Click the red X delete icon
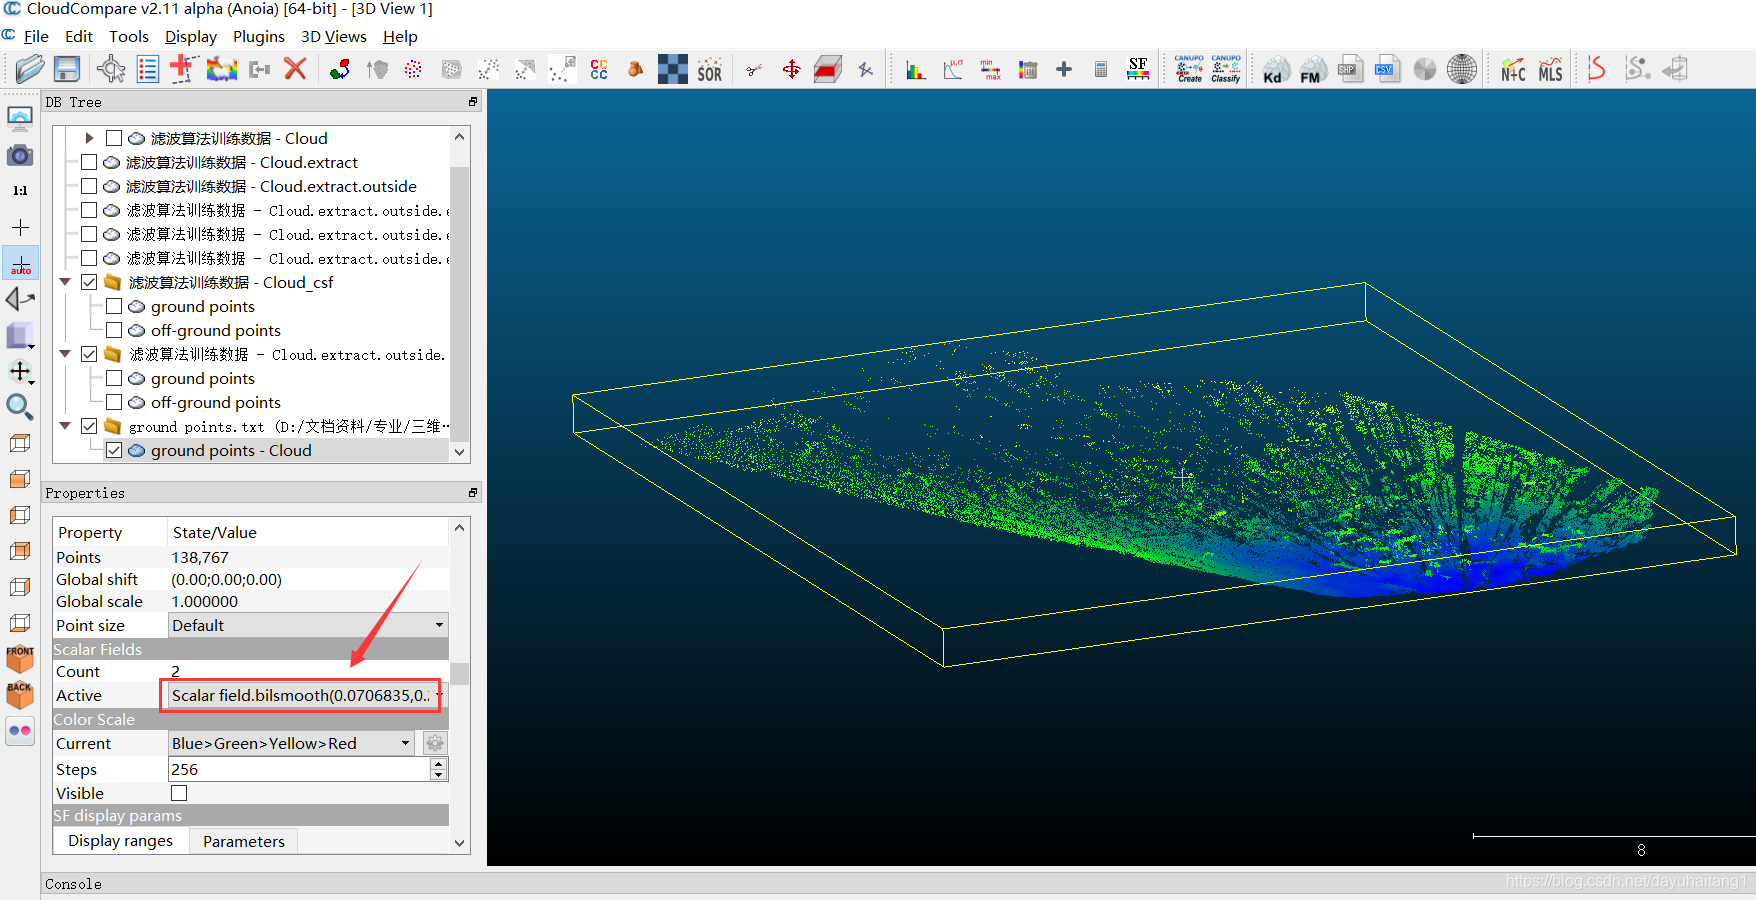Viewport: 1756px width, 900px height. coord(295,69)
